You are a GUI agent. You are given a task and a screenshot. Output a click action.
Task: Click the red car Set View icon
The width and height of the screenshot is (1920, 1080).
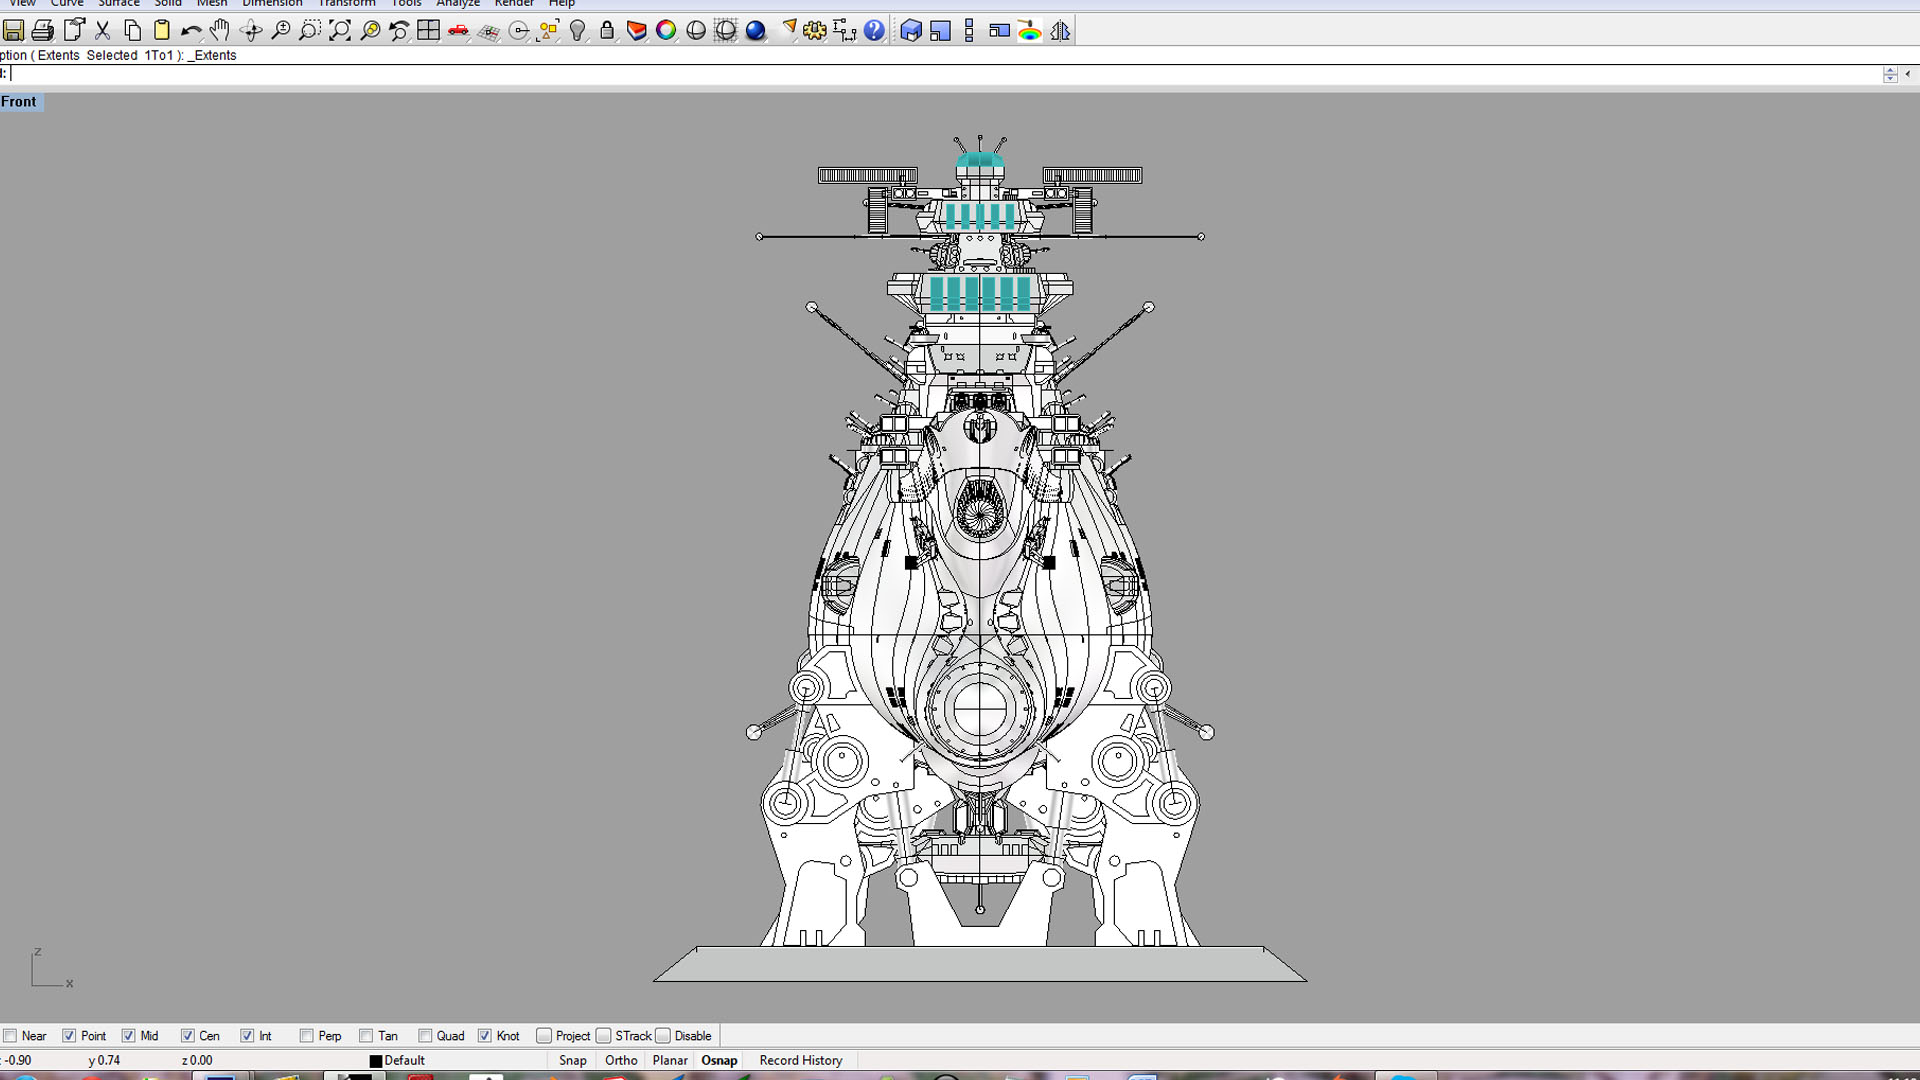click(x=459, y=31)
